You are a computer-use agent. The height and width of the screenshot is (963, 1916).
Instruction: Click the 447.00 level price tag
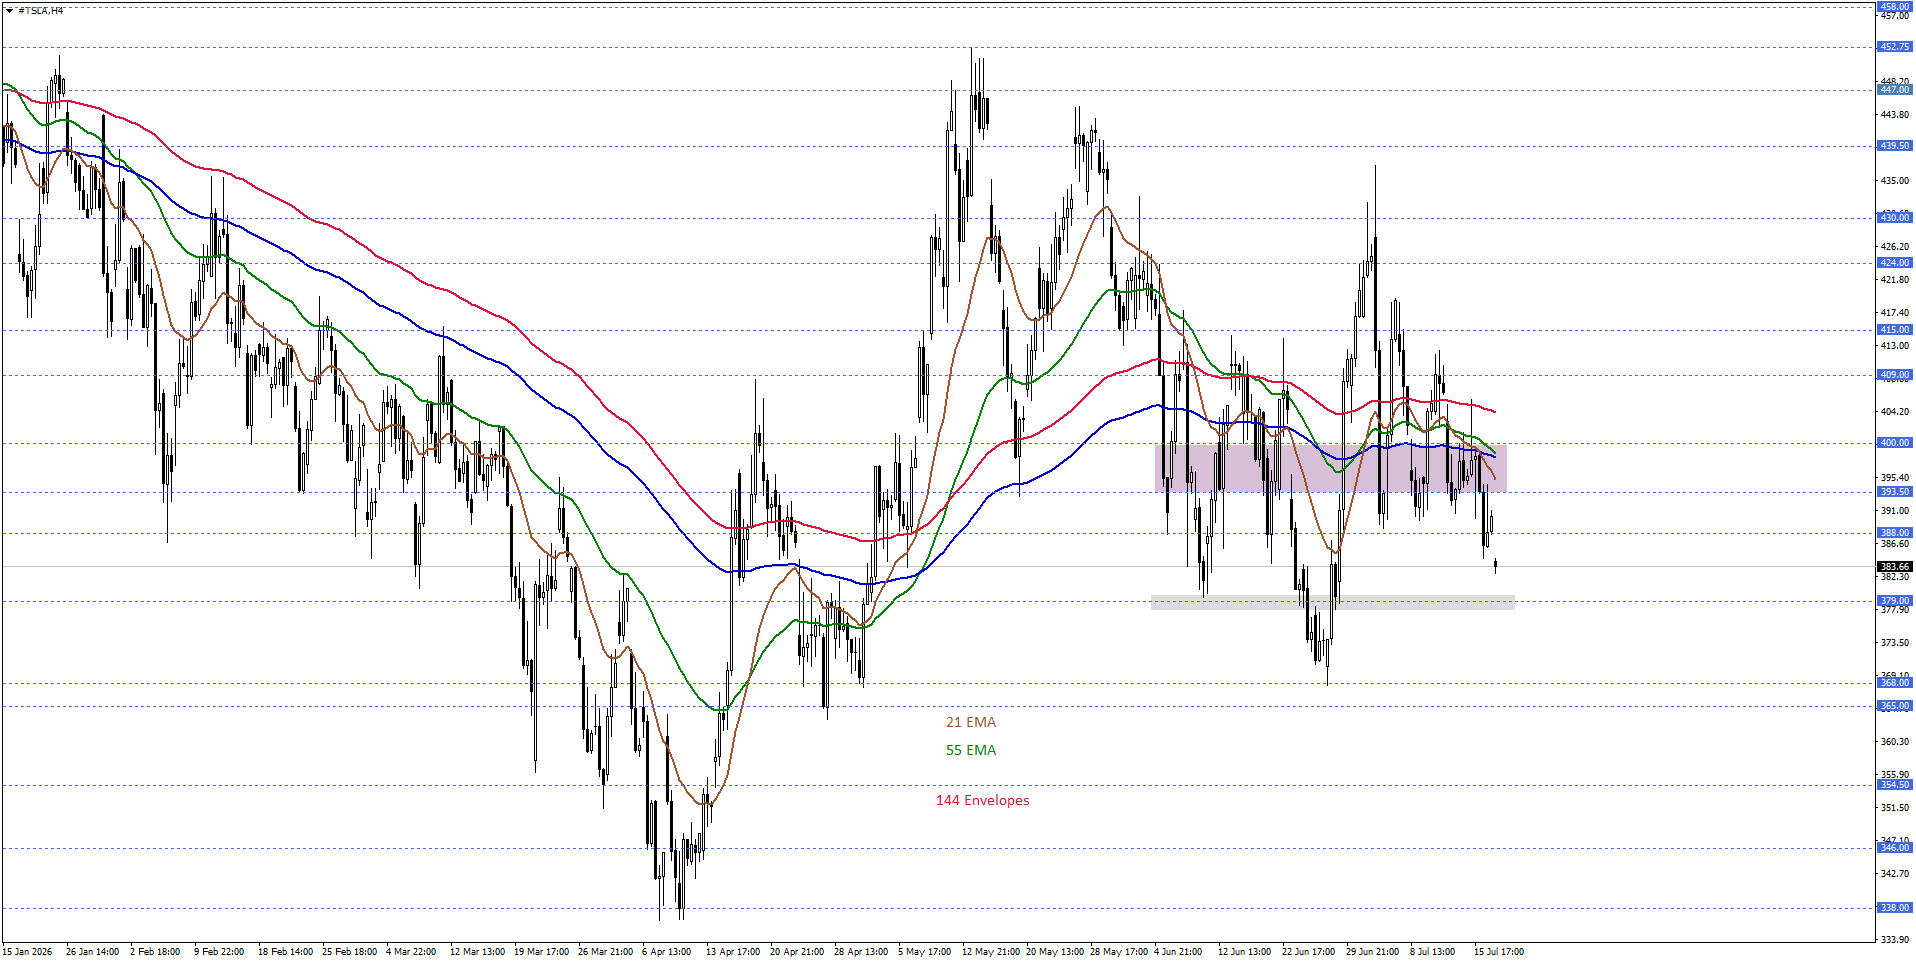(1895, 90)
